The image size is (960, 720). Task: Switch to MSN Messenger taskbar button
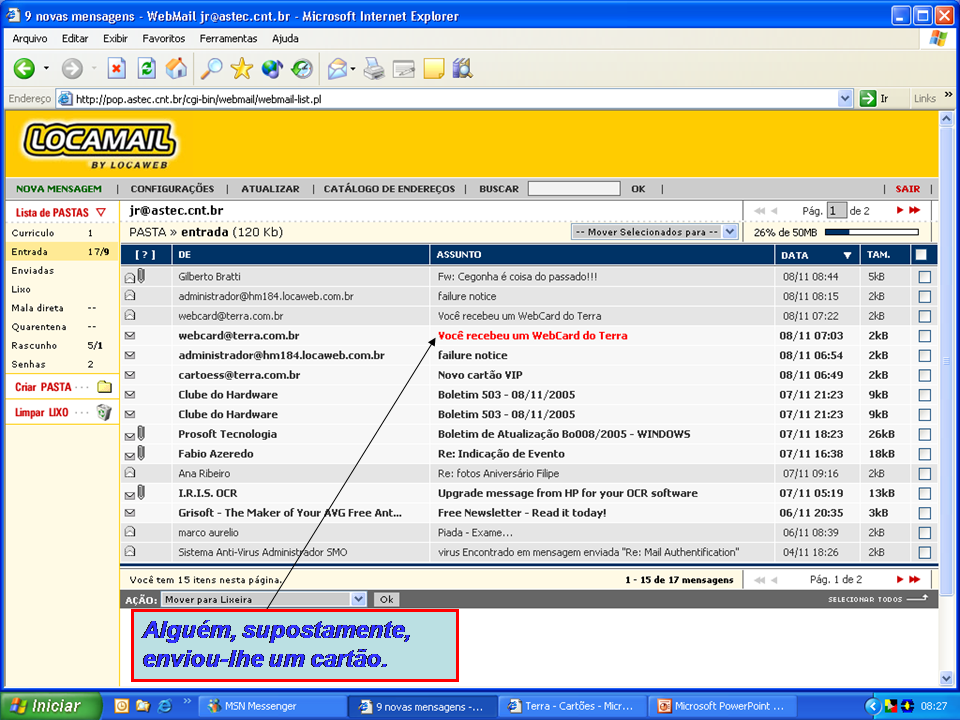pos(273,706)
